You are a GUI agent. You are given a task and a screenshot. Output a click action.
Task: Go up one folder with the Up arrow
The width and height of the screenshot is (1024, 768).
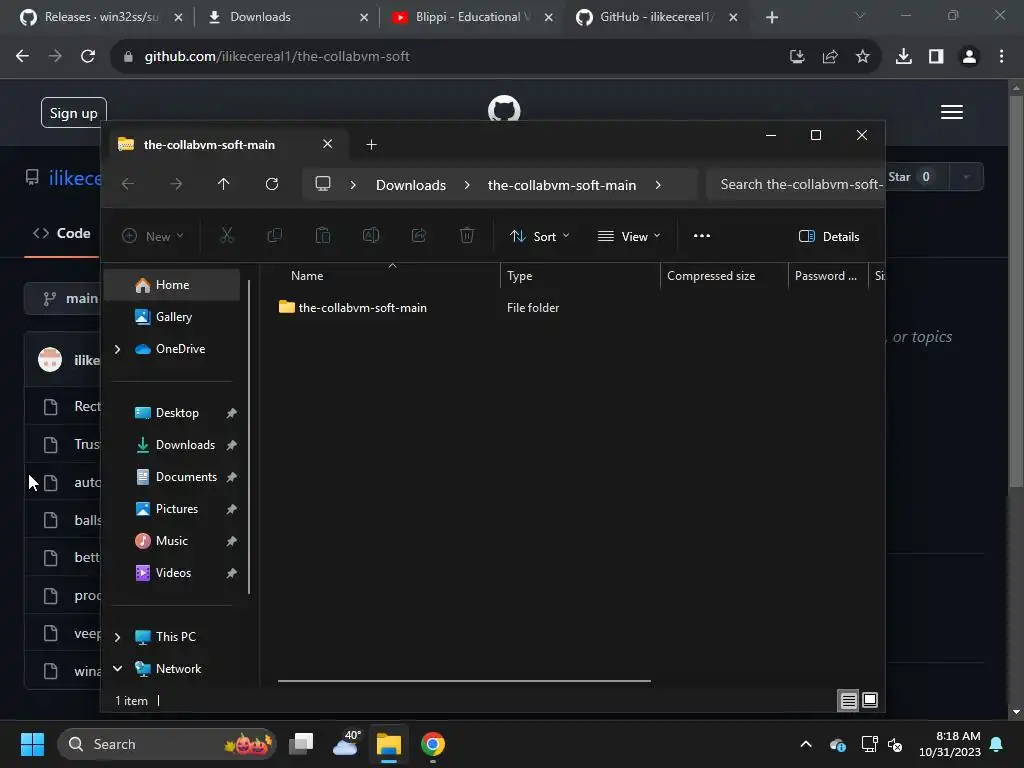[223, 184]
